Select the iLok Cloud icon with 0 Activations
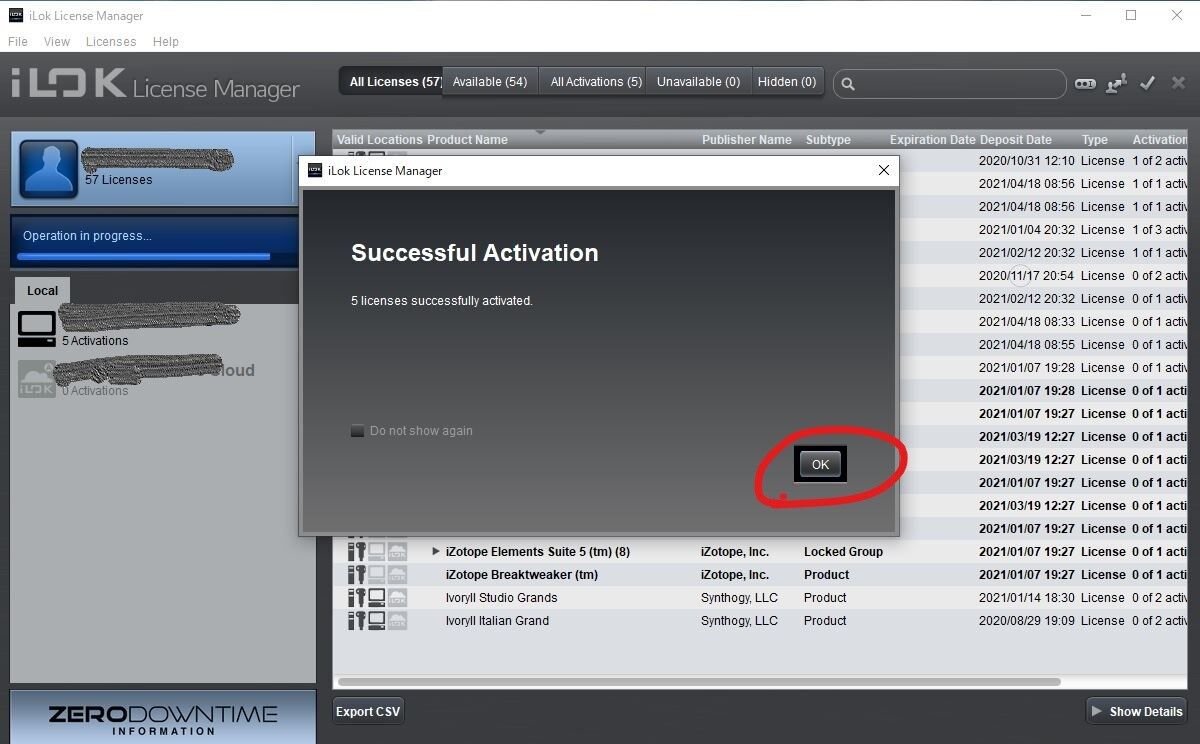The width and height of the screenshot is (1200, 744). [x=37, y=379]
